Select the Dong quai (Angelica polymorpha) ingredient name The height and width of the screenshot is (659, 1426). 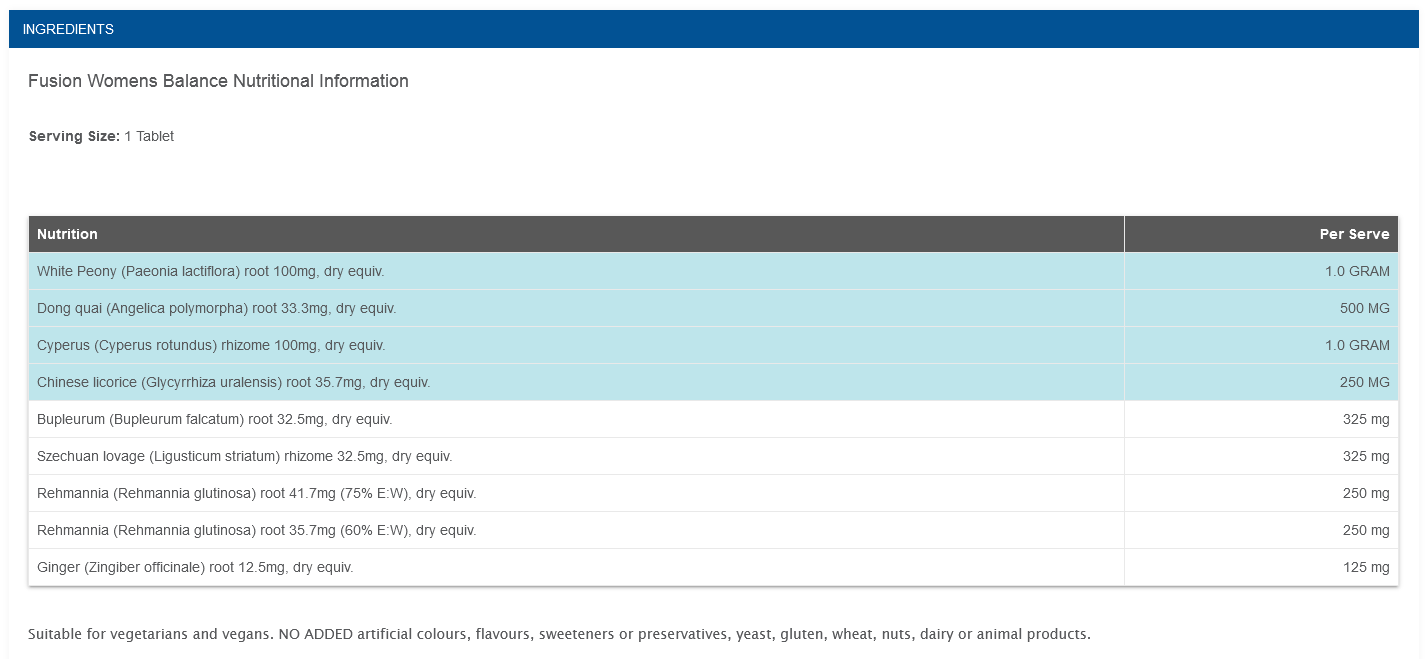[x=216, y=308]
